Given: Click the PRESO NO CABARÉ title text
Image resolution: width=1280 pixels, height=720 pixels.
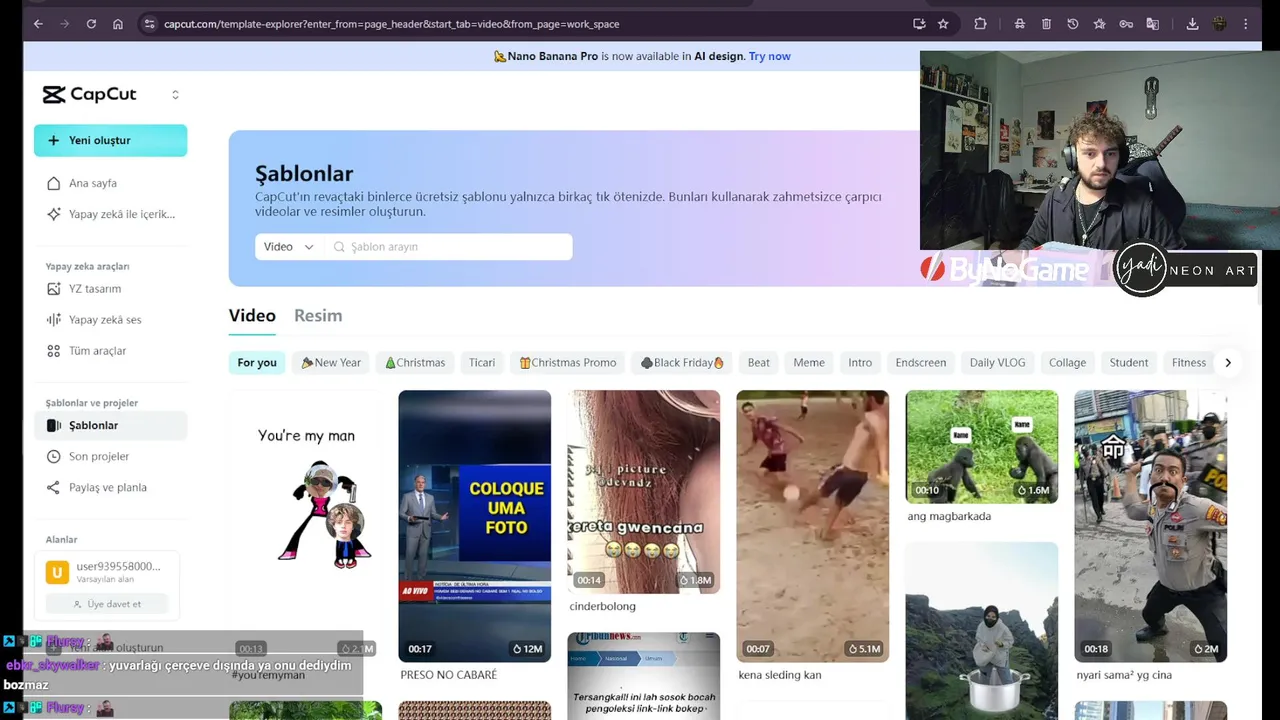Looking at the screenshot, I should click(448, 675).
